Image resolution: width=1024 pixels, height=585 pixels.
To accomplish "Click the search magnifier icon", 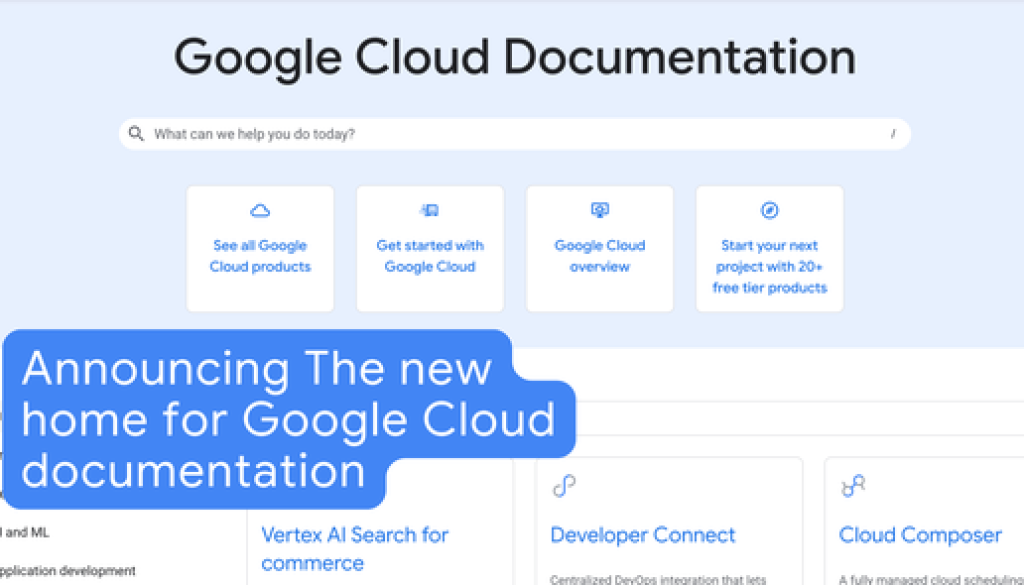I will point(137,133).
